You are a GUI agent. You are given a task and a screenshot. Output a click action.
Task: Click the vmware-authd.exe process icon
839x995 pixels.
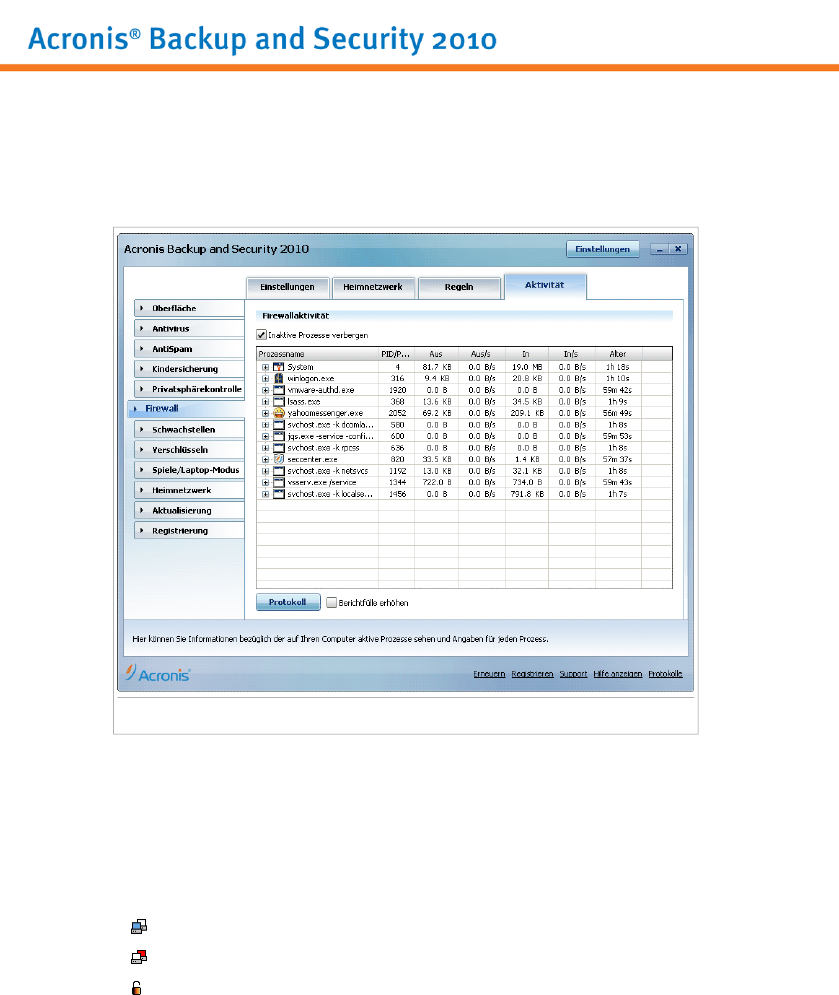(x=279, y=390)
